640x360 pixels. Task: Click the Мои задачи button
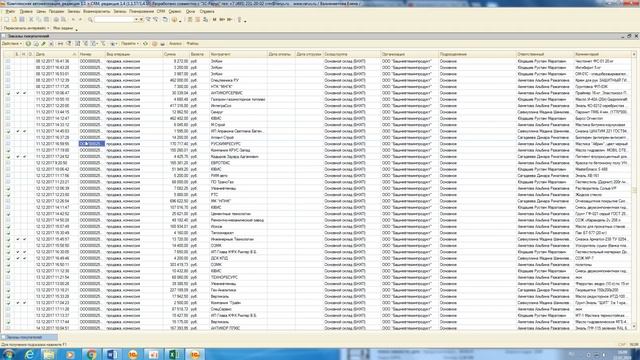point(63,28)
